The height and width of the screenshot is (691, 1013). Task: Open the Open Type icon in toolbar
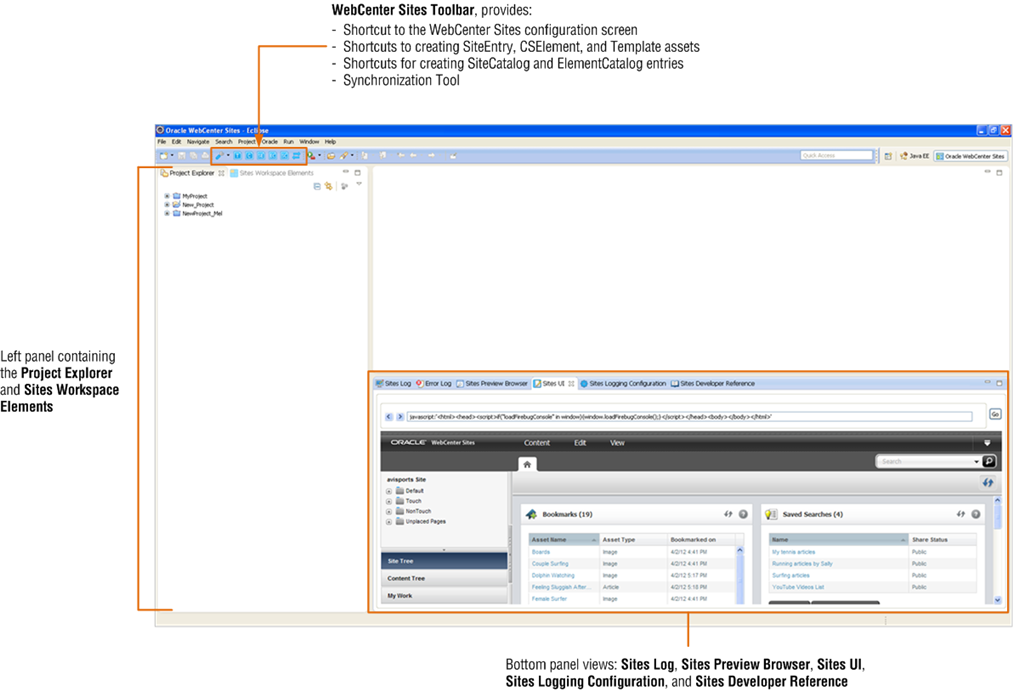pyautogui.click(x=331, y=156)
